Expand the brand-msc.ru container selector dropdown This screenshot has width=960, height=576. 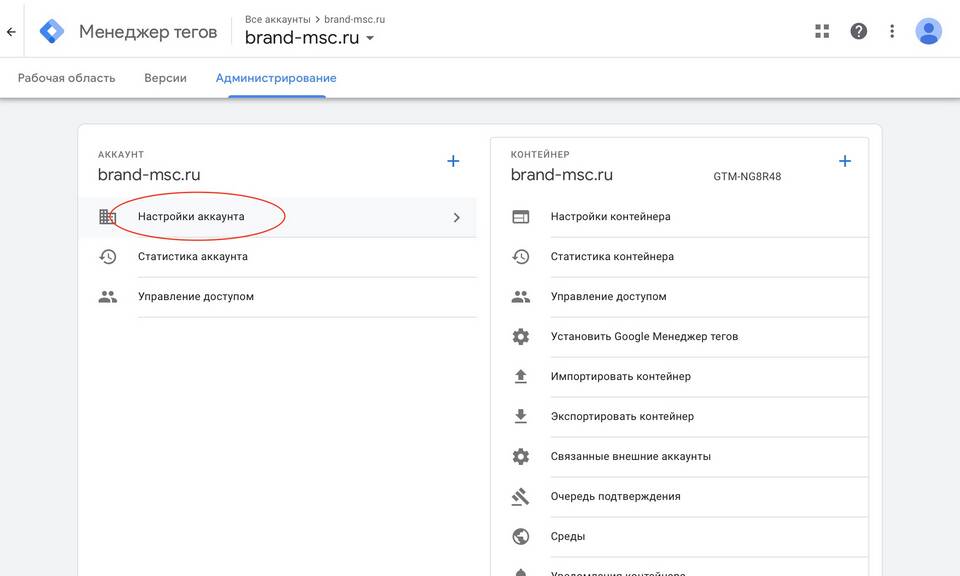(x=309, y=37)
